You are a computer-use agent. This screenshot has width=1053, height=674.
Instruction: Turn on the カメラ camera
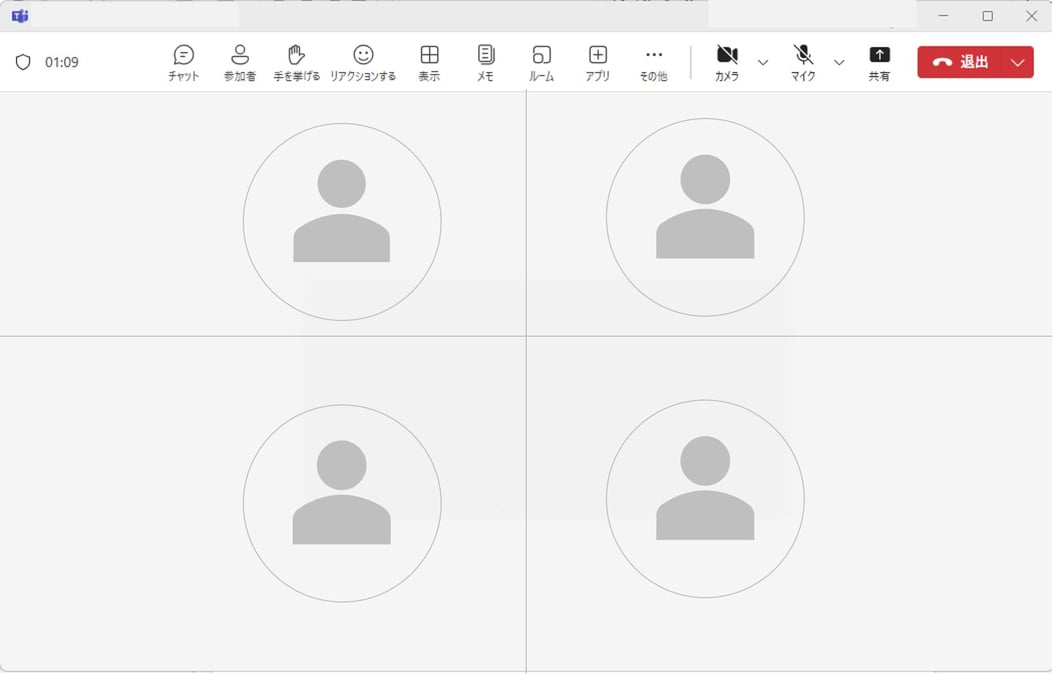[x=727, y=63]
